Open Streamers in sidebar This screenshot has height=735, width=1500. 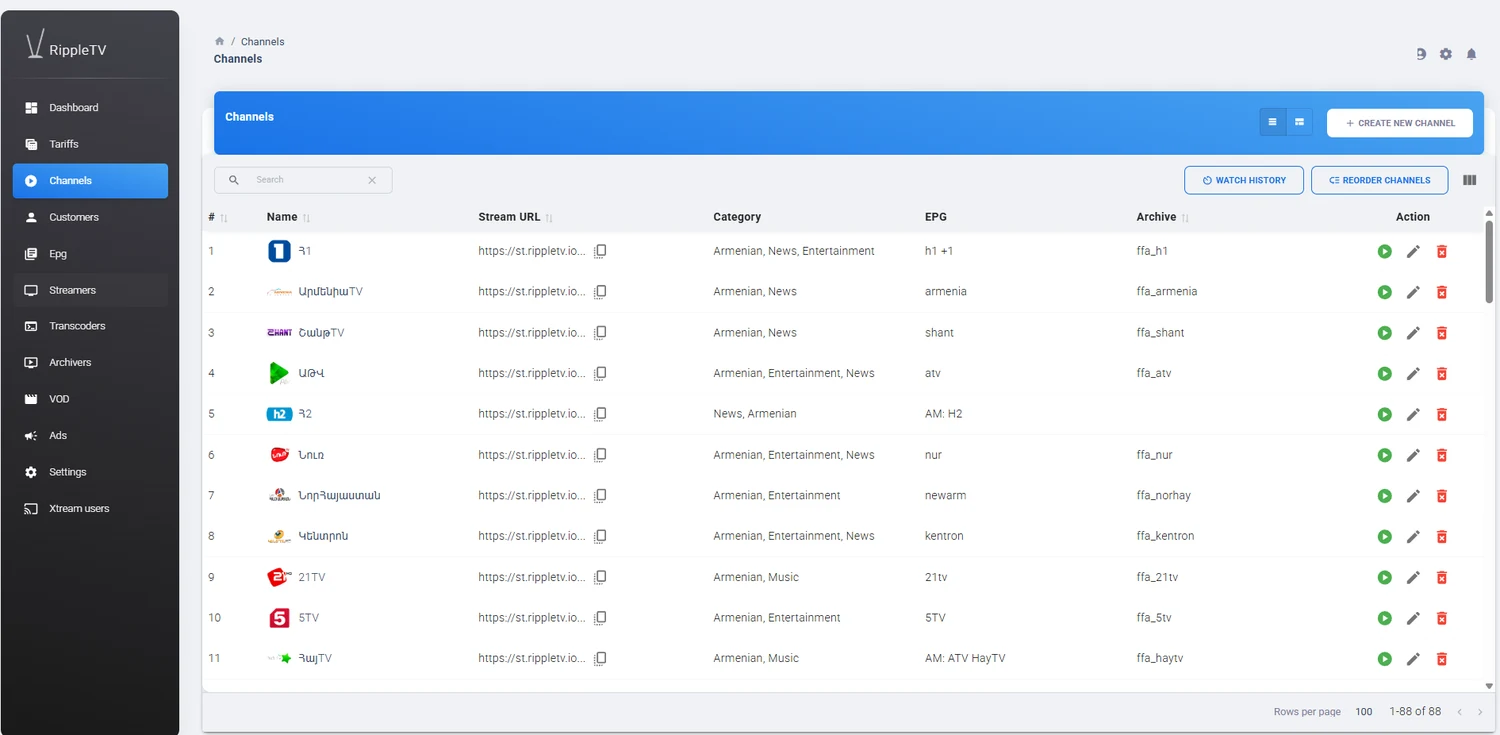90,290
